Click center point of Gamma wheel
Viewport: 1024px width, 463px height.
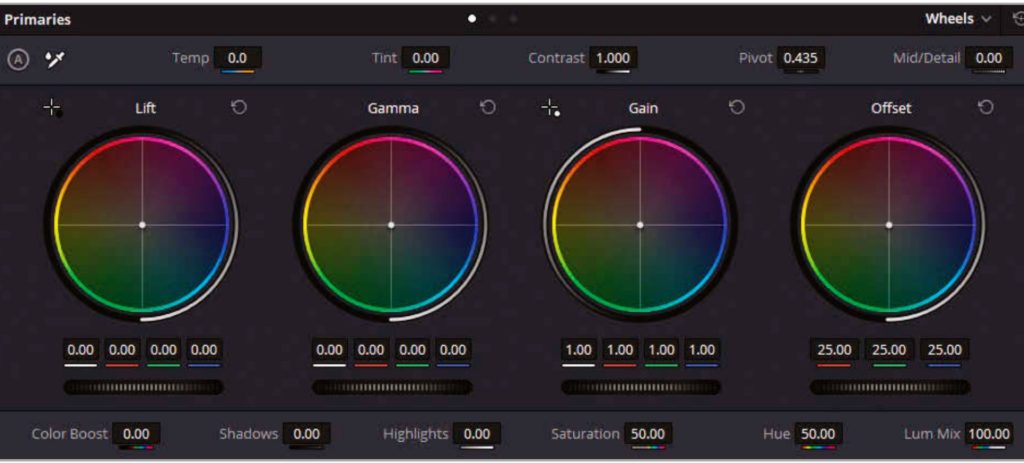[x=391, y=225]
